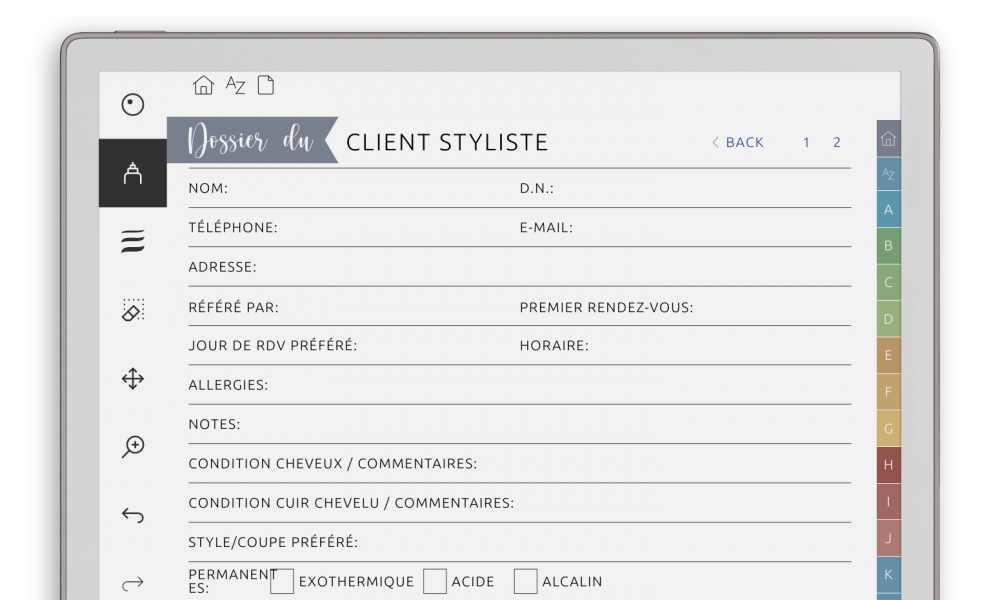Click the PERMANENTES label

[232, 581]
